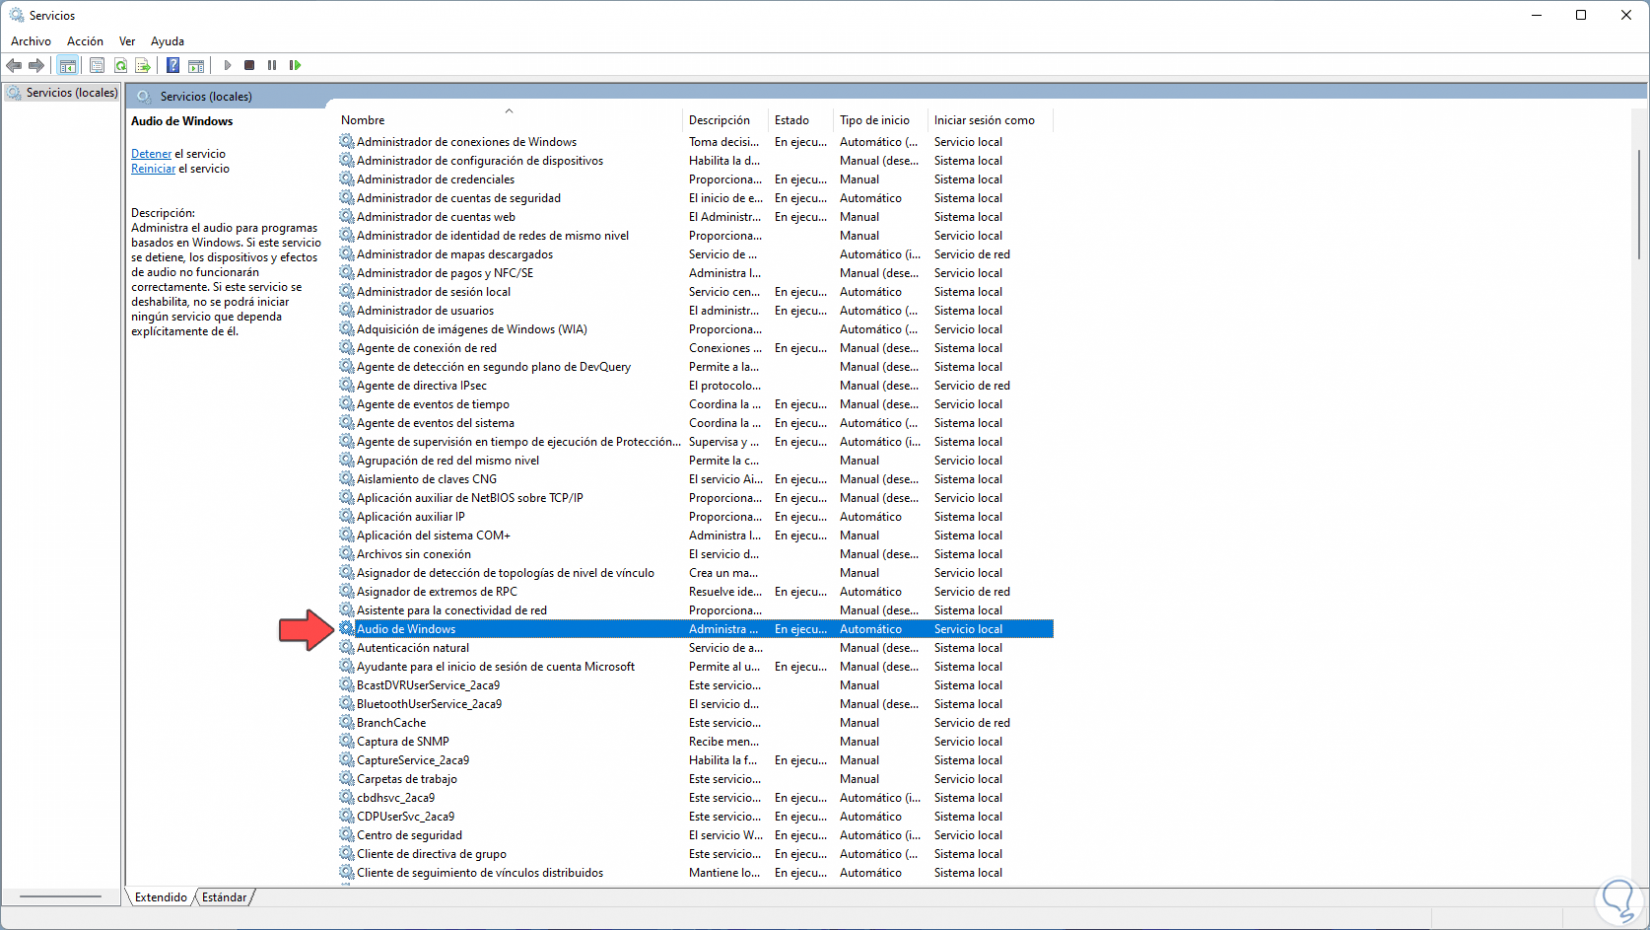Select Agrupación de red del mismo nivel
Viewport: 1650px width, 930px height.
click(x=448, y=460)
